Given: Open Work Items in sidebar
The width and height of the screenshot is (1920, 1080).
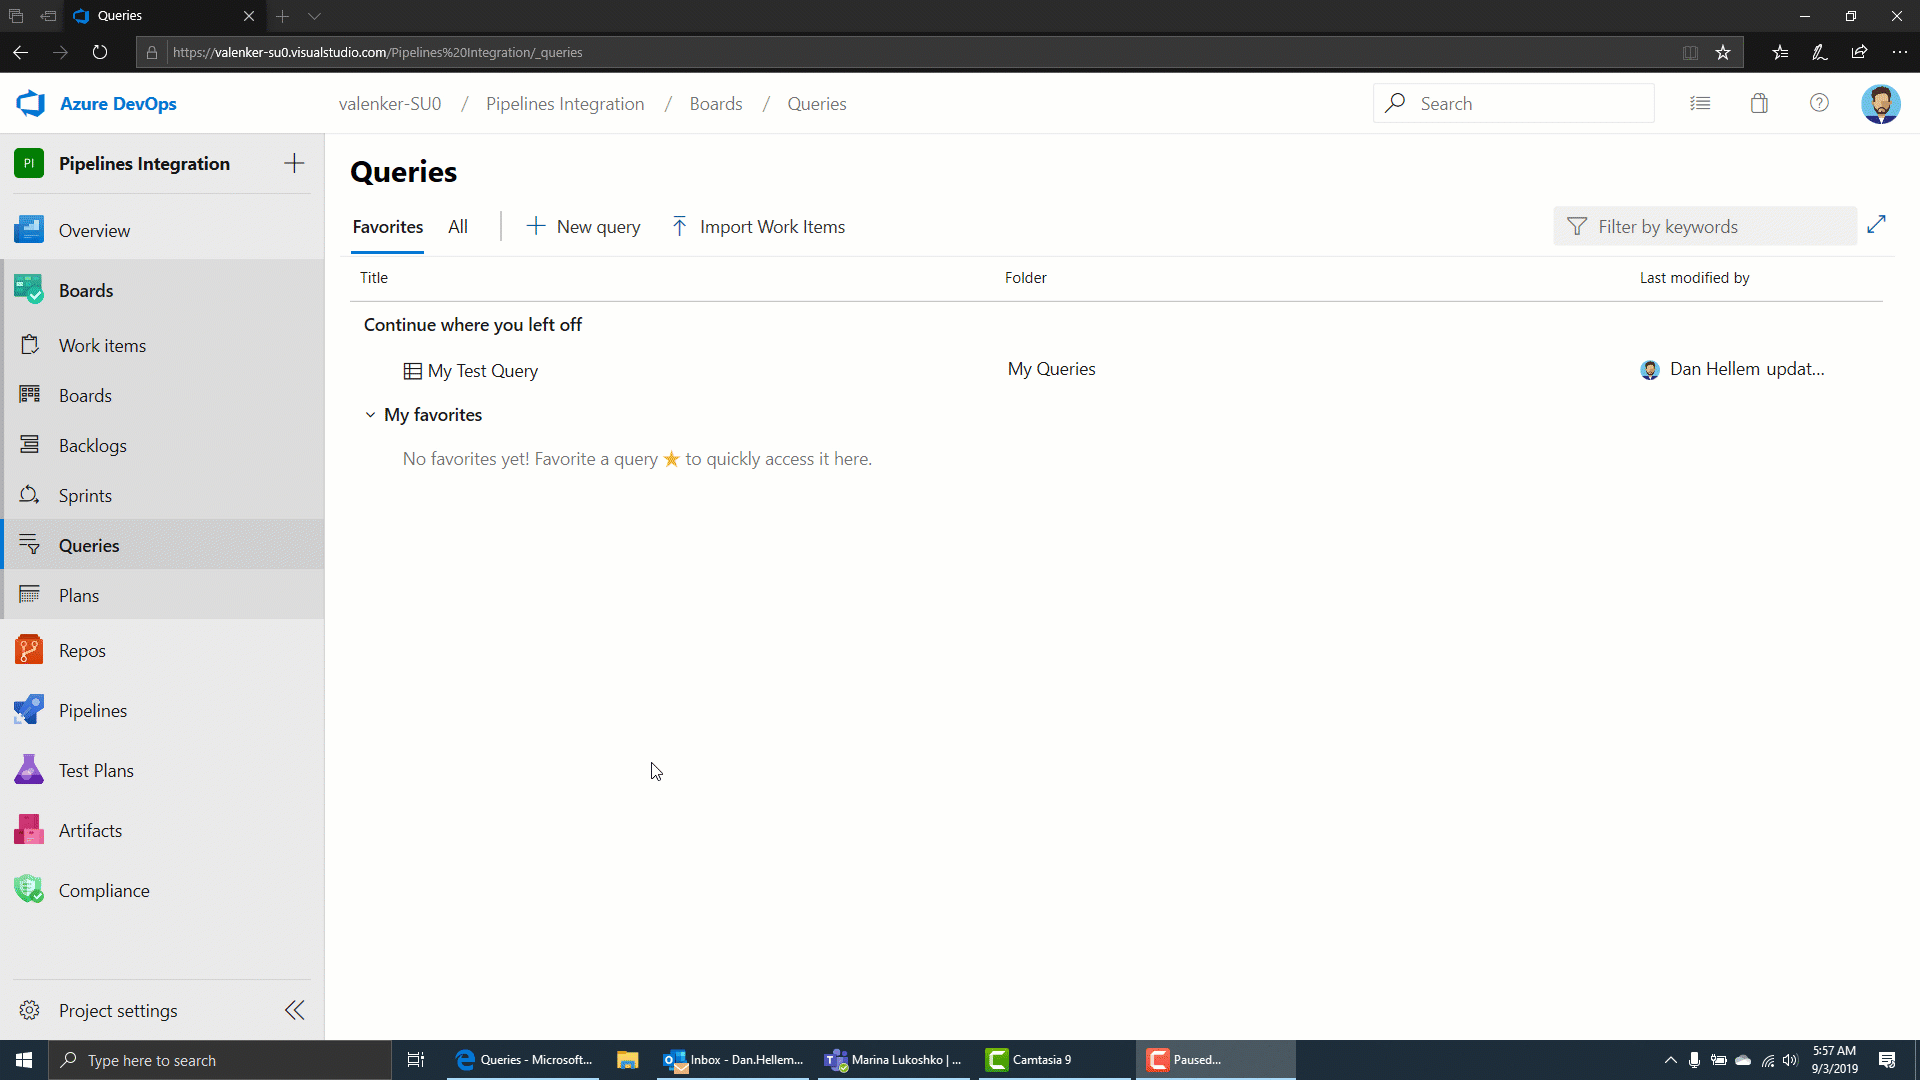Looking at the screenshot, I should [102, 344].
